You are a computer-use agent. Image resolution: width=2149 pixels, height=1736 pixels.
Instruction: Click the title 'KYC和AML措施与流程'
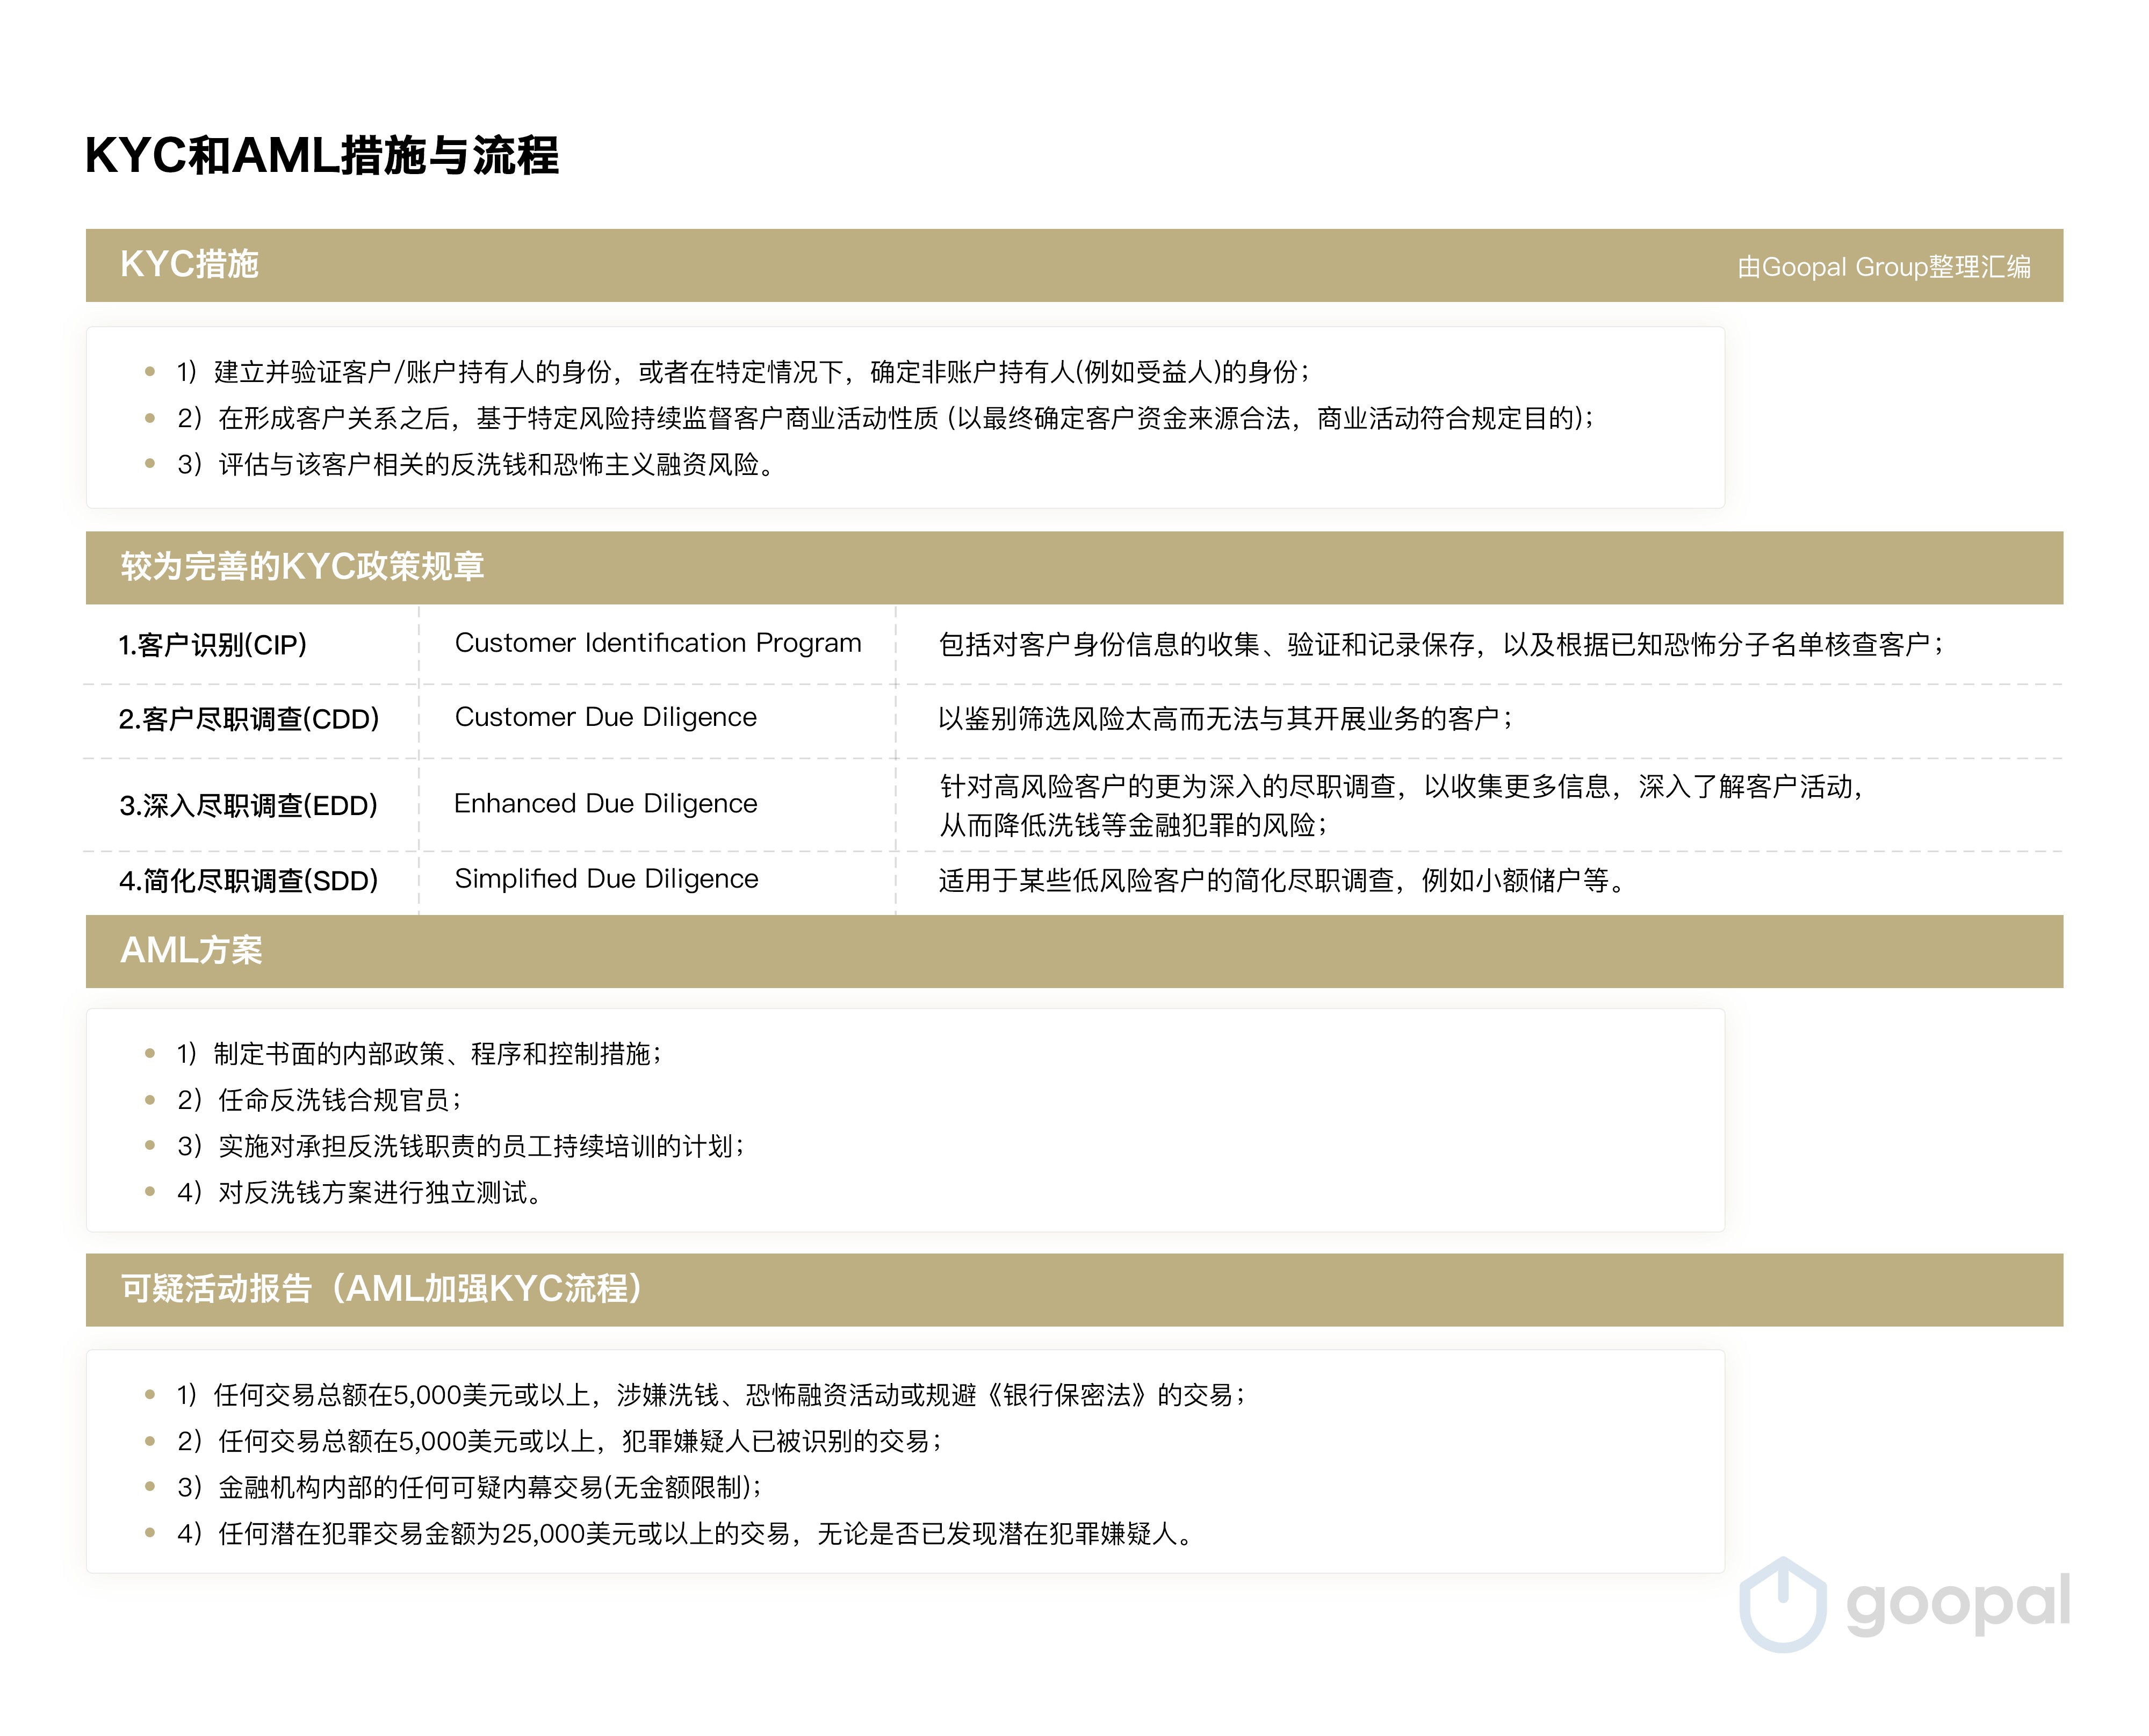click(322, 156)
